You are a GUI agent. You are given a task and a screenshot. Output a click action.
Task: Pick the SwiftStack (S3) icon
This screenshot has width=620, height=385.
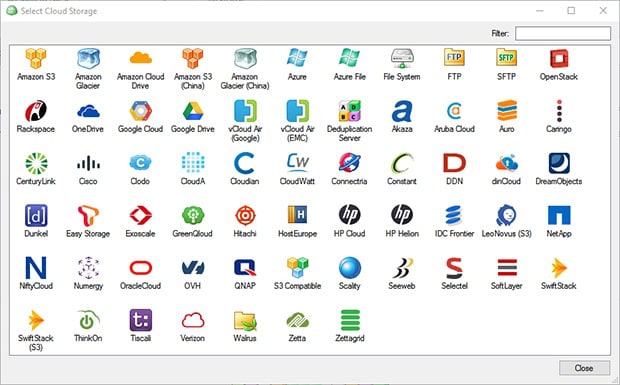coord(36,320)
